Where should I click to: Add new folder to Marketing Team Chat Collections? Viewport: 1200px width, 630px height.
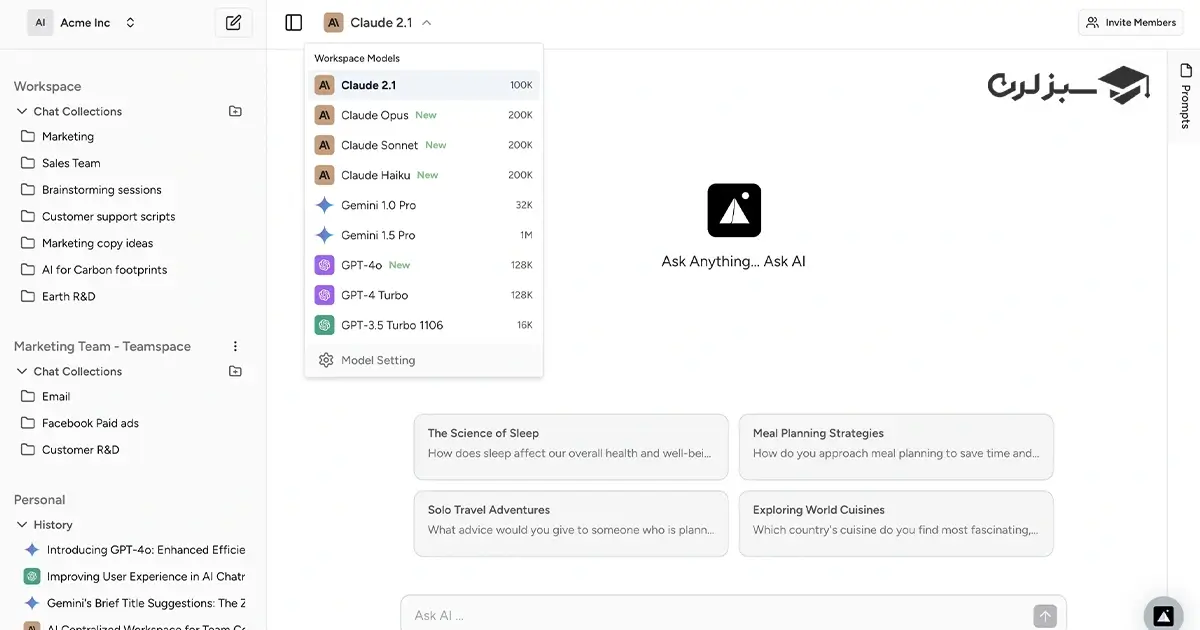click(x=235, y=371)
